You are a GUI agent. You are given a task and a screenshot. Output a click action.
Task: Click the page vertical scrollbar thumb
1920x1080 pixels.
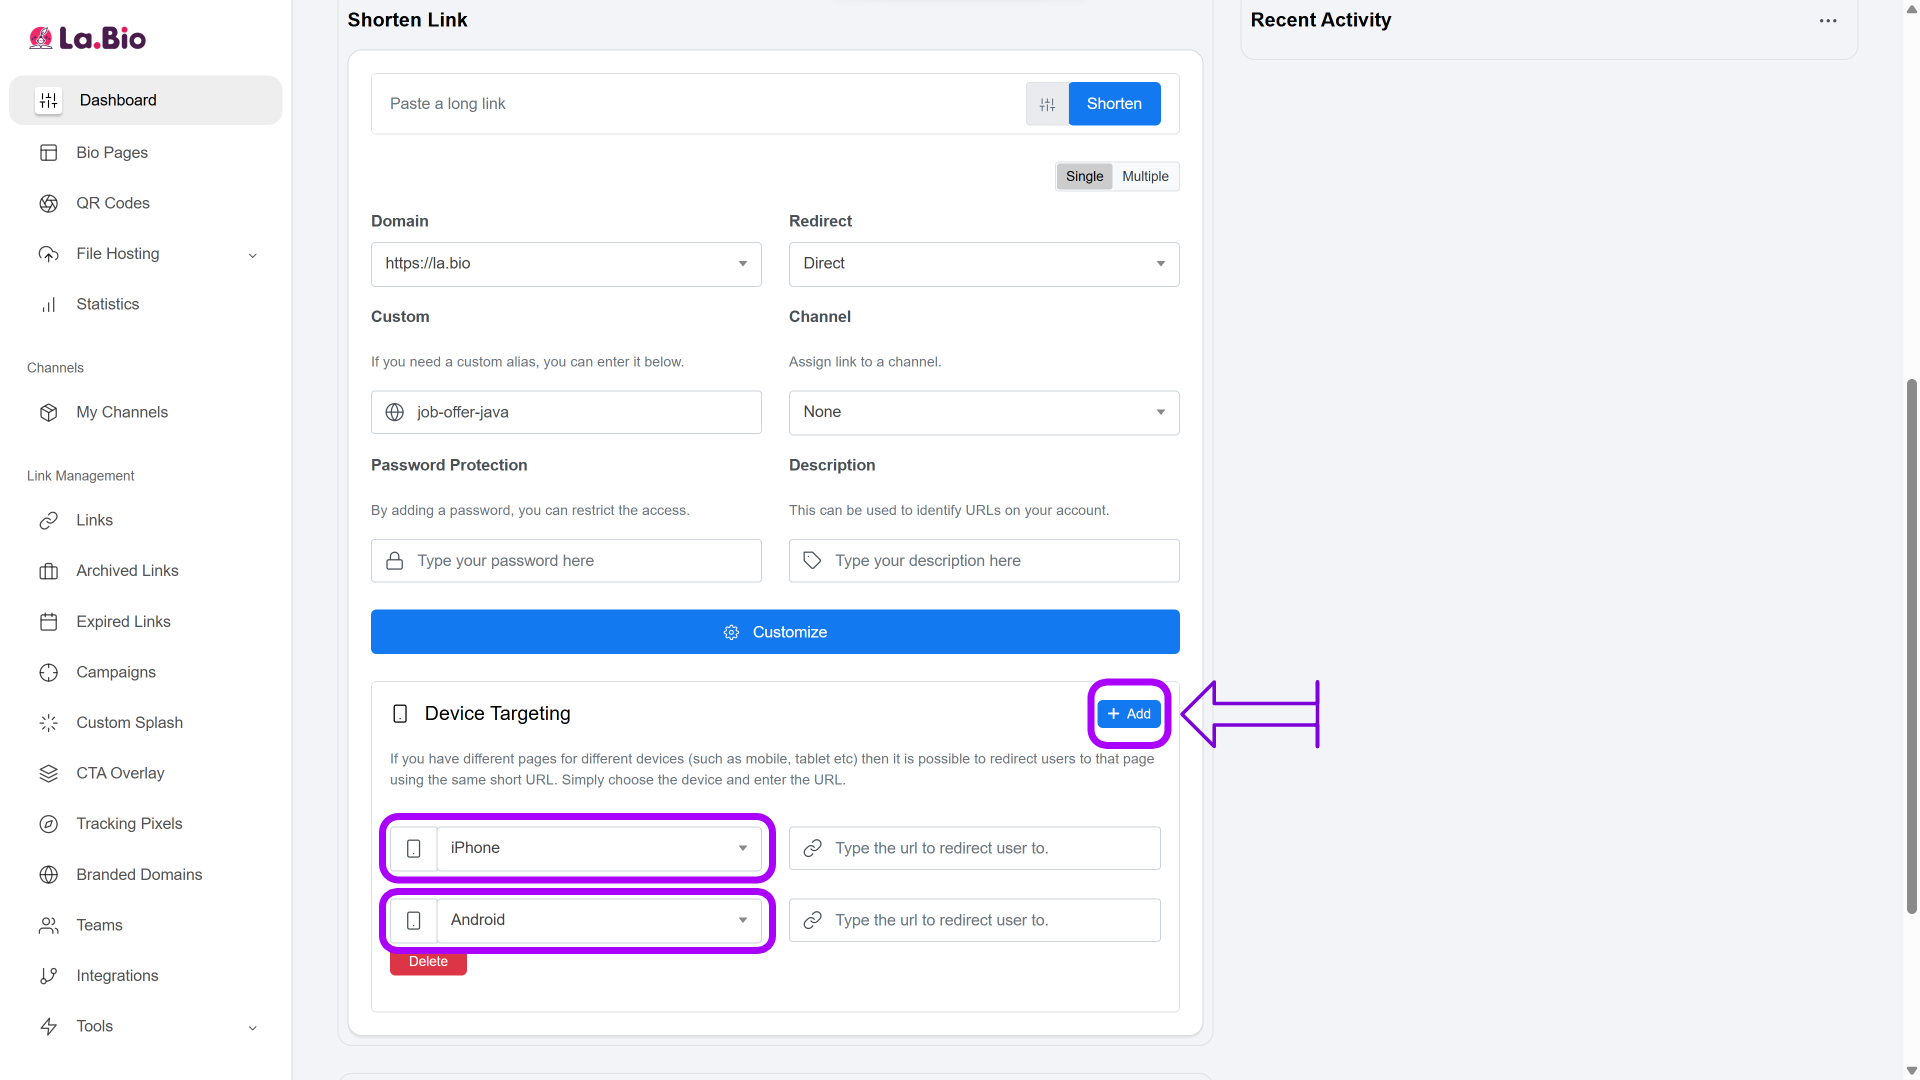(x=1911, y=645)
